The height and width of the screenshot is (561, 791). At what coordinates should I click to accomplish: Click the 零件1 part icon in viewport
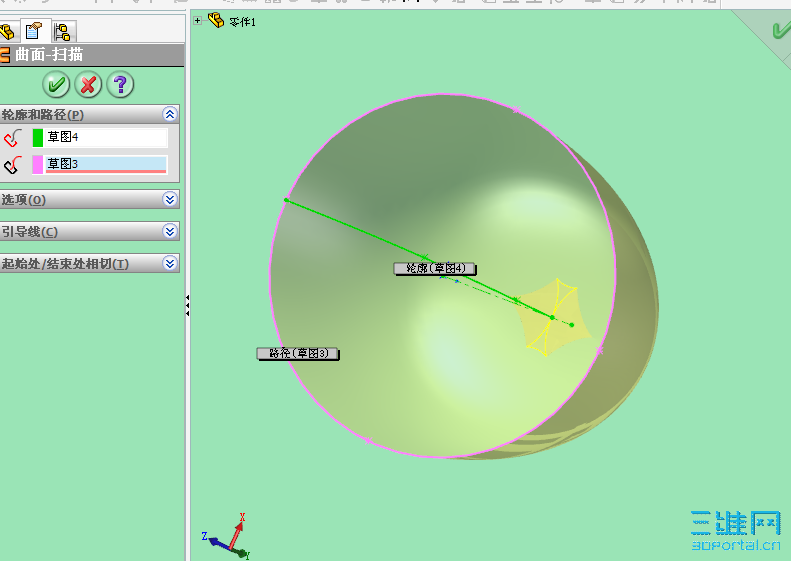pos(216,20)
